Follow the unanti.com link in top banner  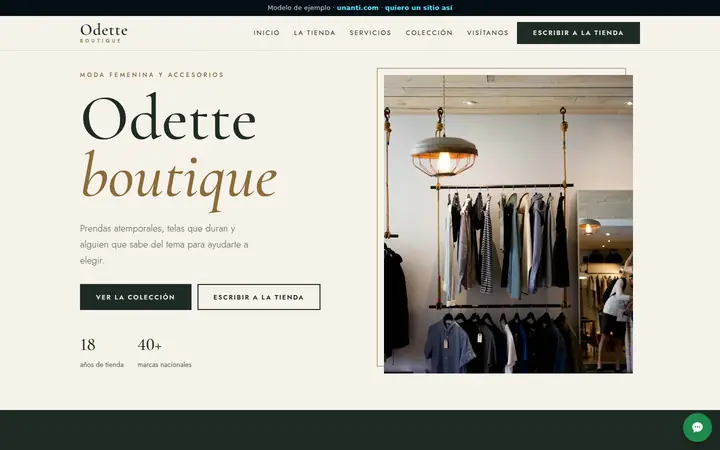pyautogui.click(x=358, y=8)
